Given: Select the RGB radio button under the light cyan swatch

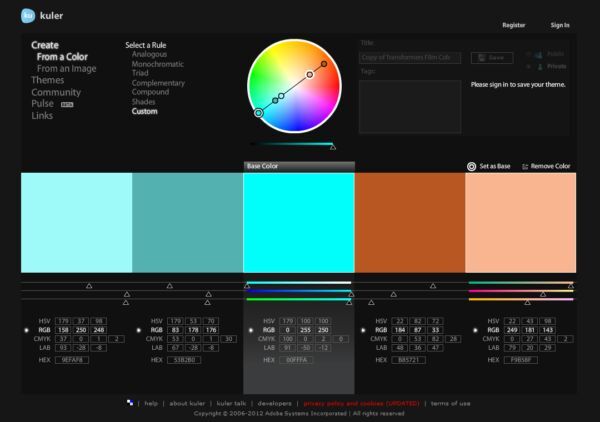Looking at the screenshot, I should (x=27, y=328).
